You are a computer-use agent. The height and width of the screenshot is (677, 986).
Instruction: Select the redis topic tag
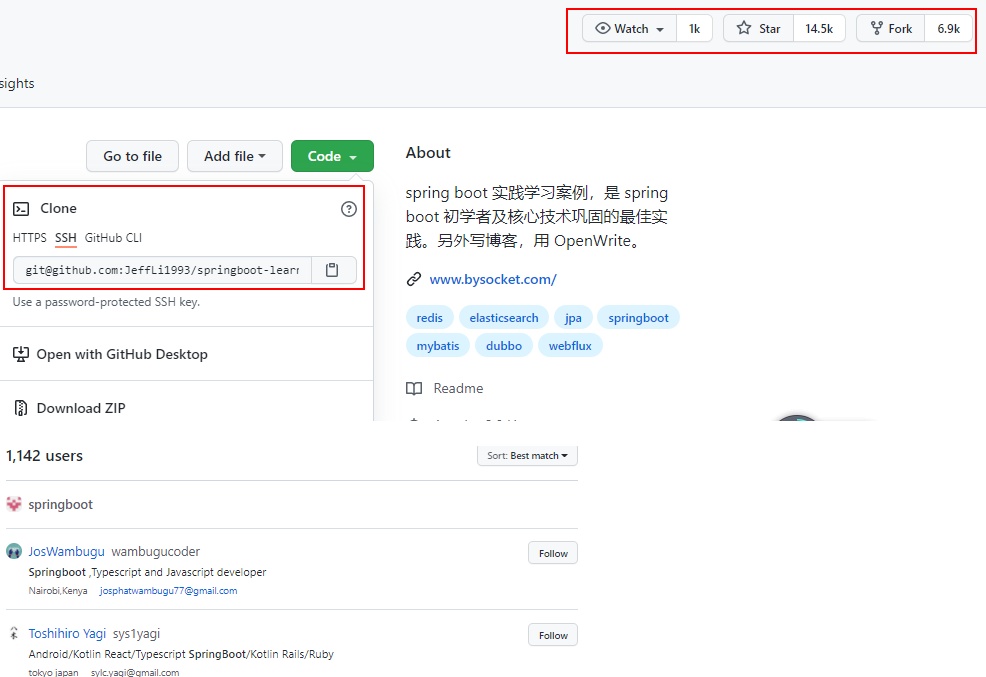429,318
